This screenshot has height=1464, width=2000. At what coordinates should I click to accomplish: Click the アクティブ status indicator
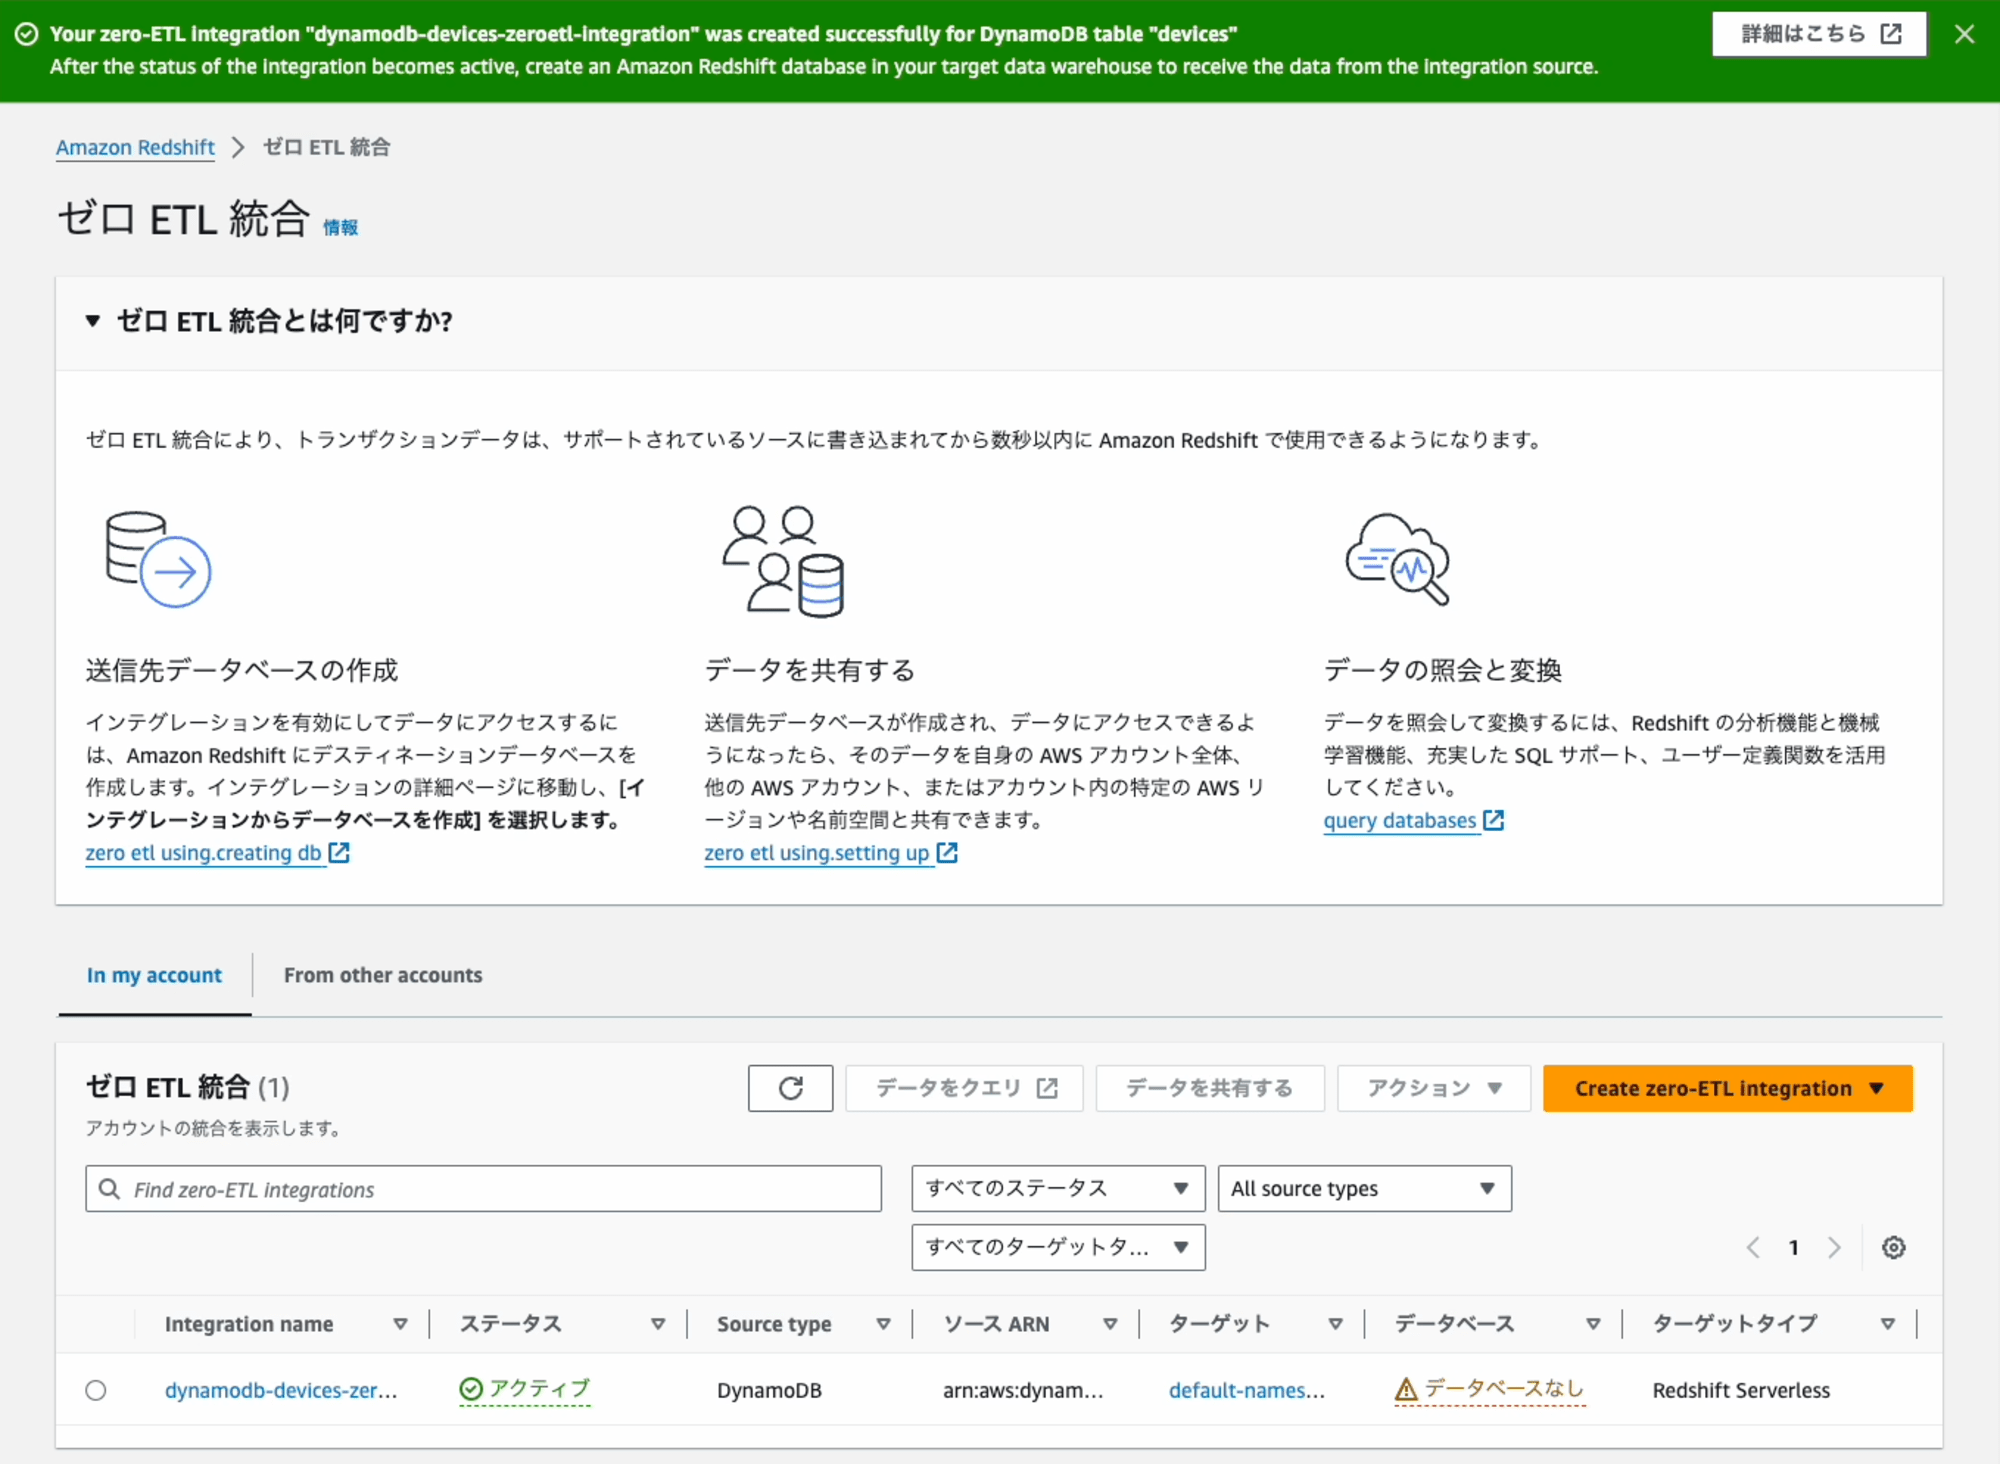click(x=525, y=1389)
